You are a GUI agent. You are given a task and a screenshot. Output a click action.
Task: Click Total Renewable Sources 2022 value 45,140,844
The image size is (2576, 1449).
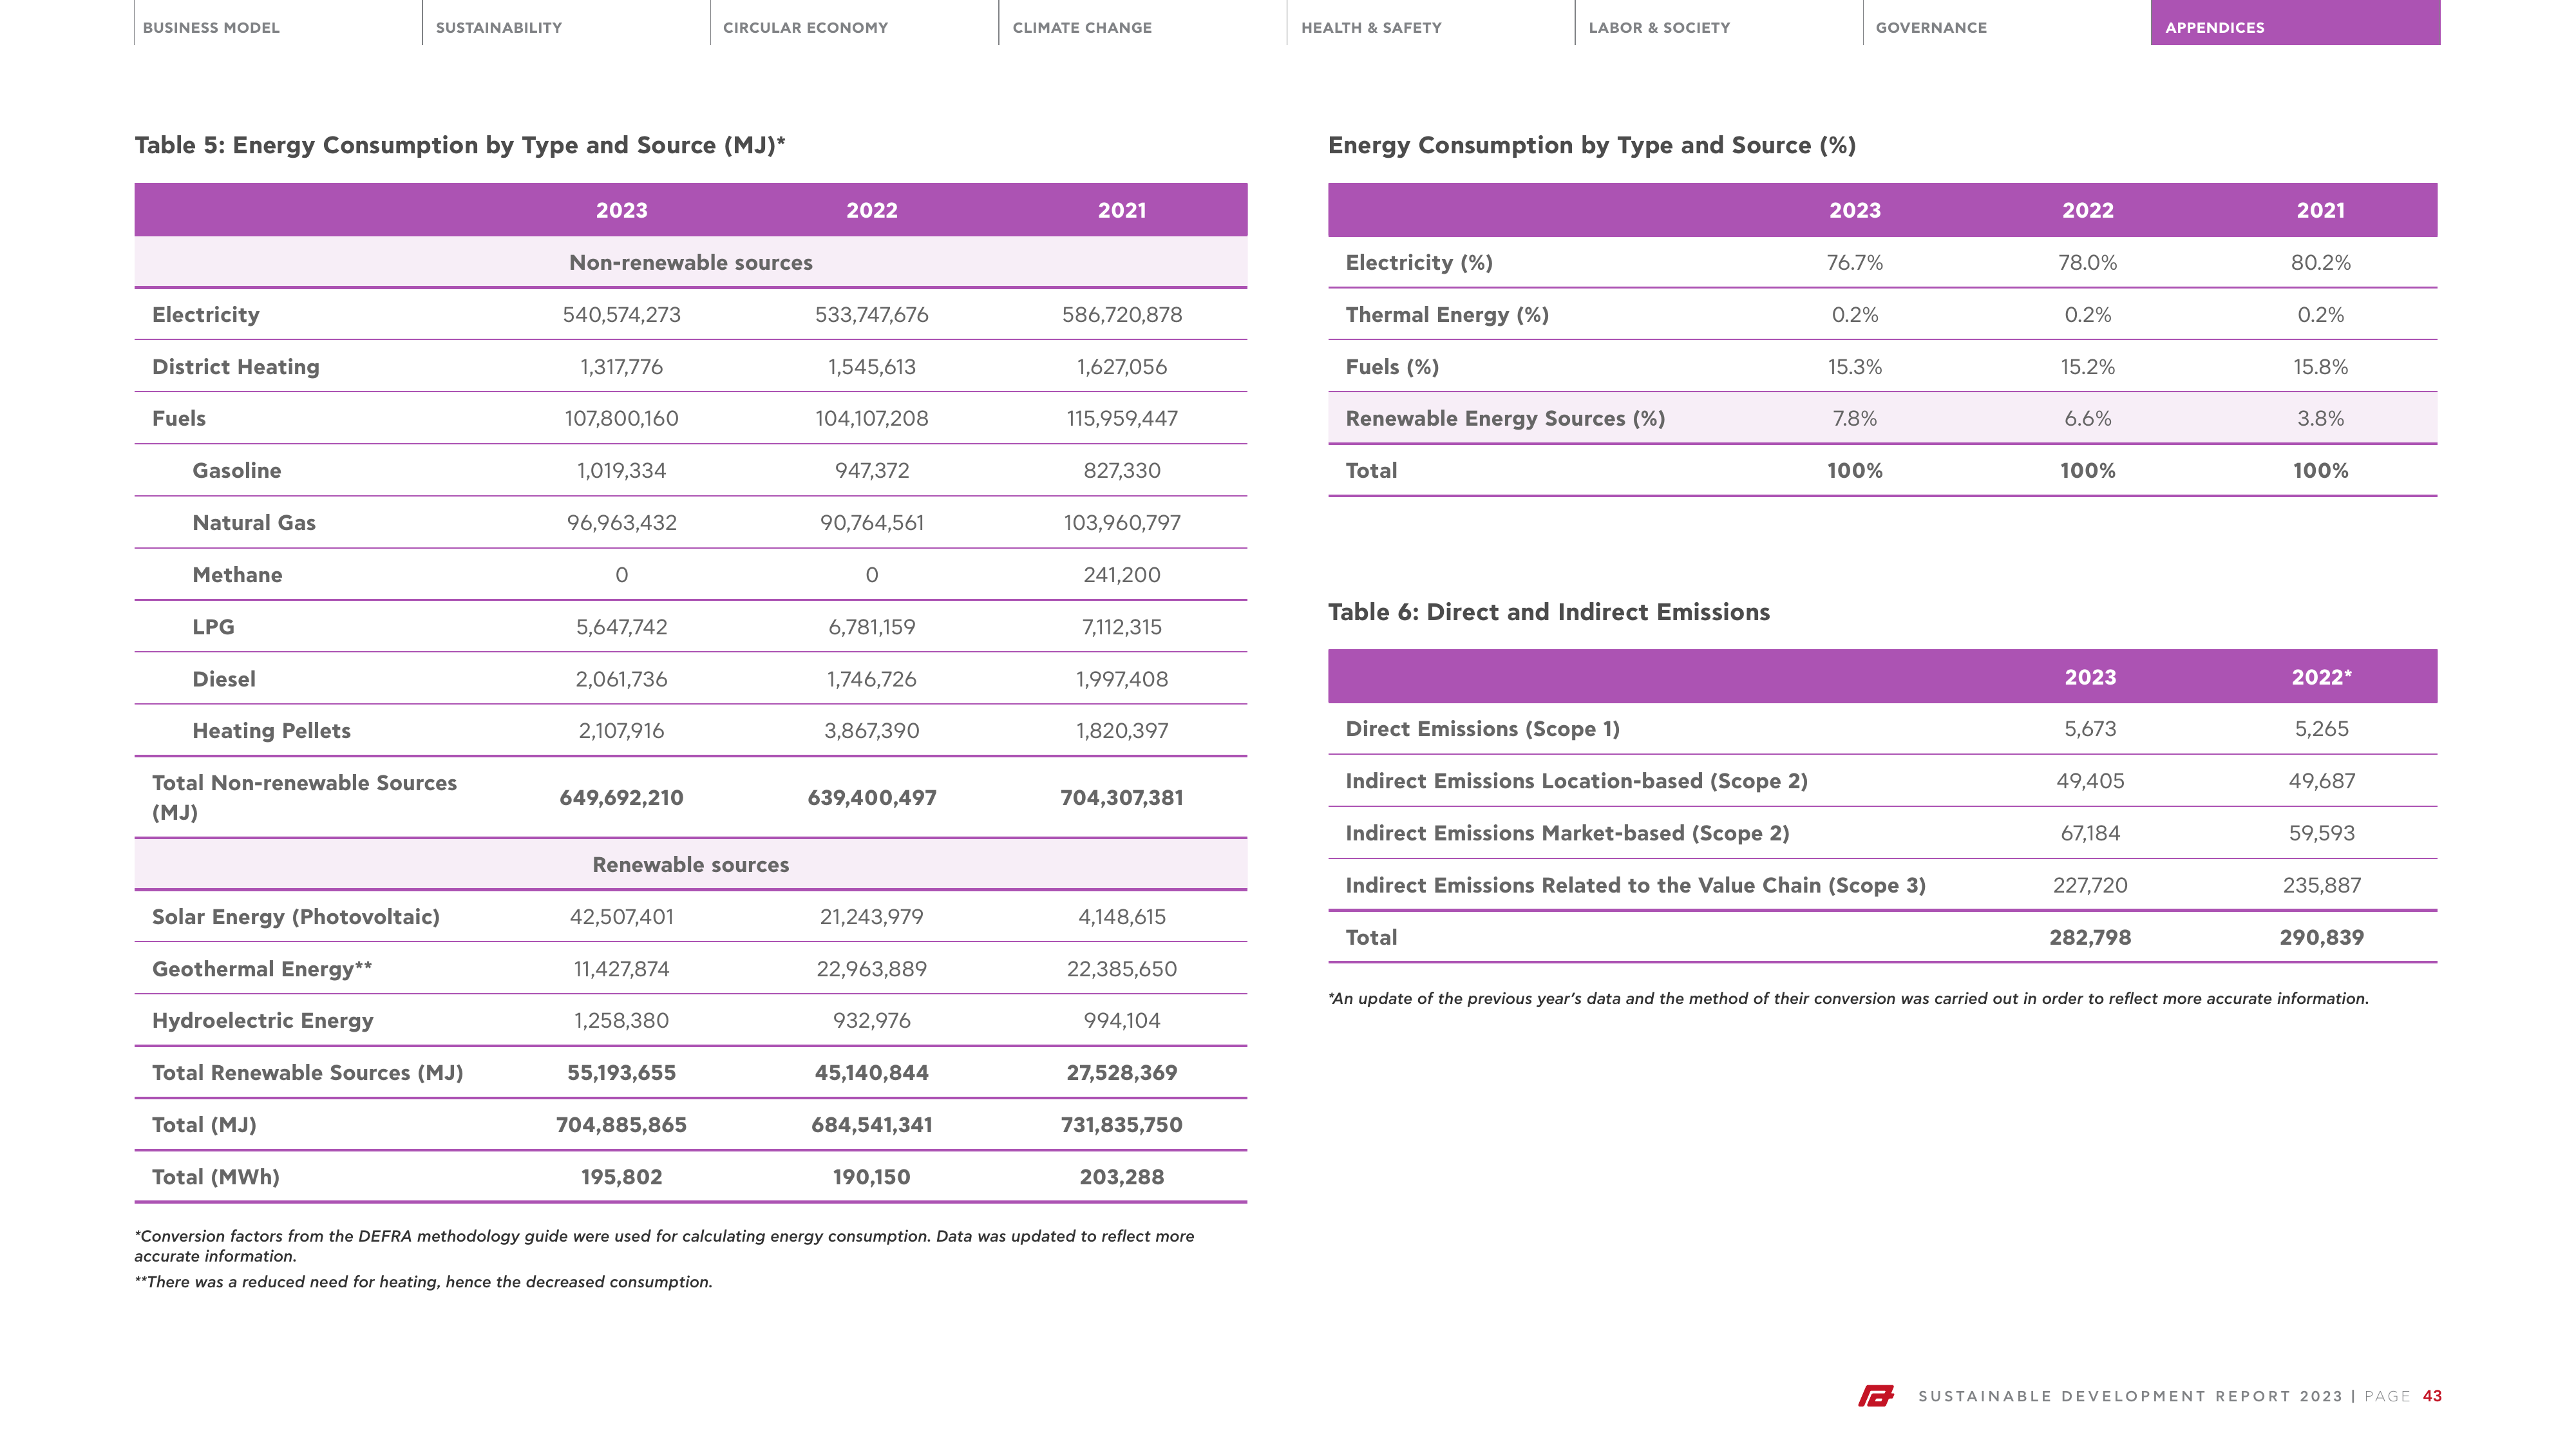pos(871,1073)
